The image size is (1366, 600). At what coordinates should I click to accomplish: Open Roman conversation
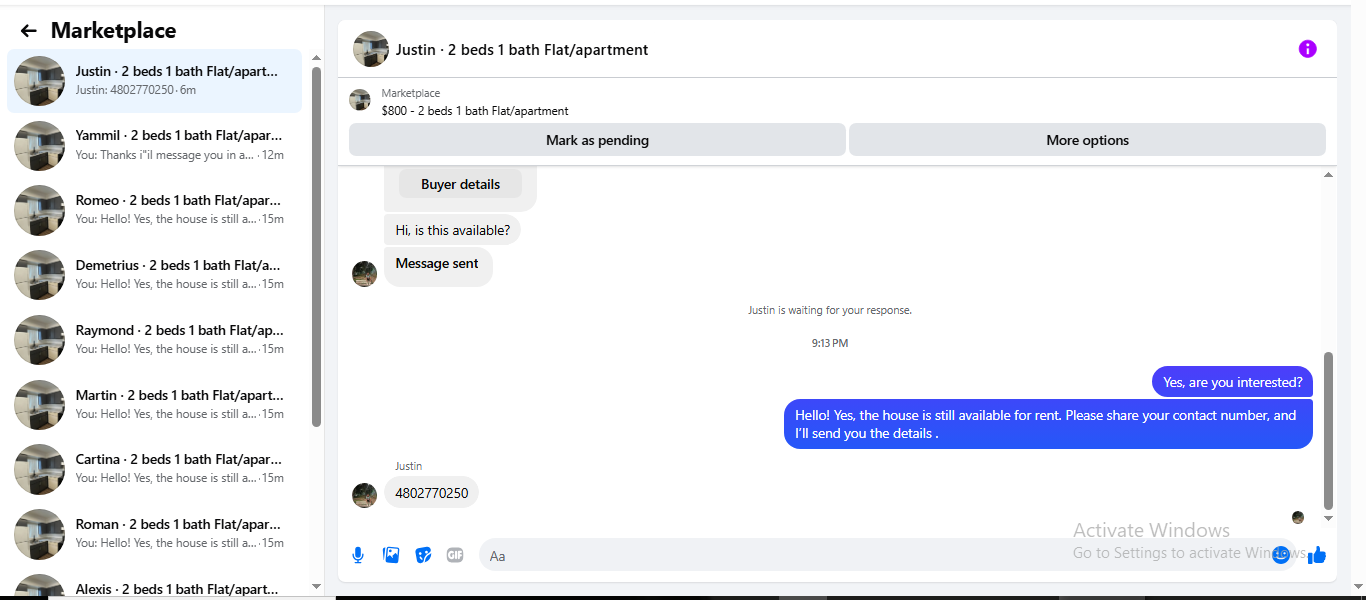154,534
